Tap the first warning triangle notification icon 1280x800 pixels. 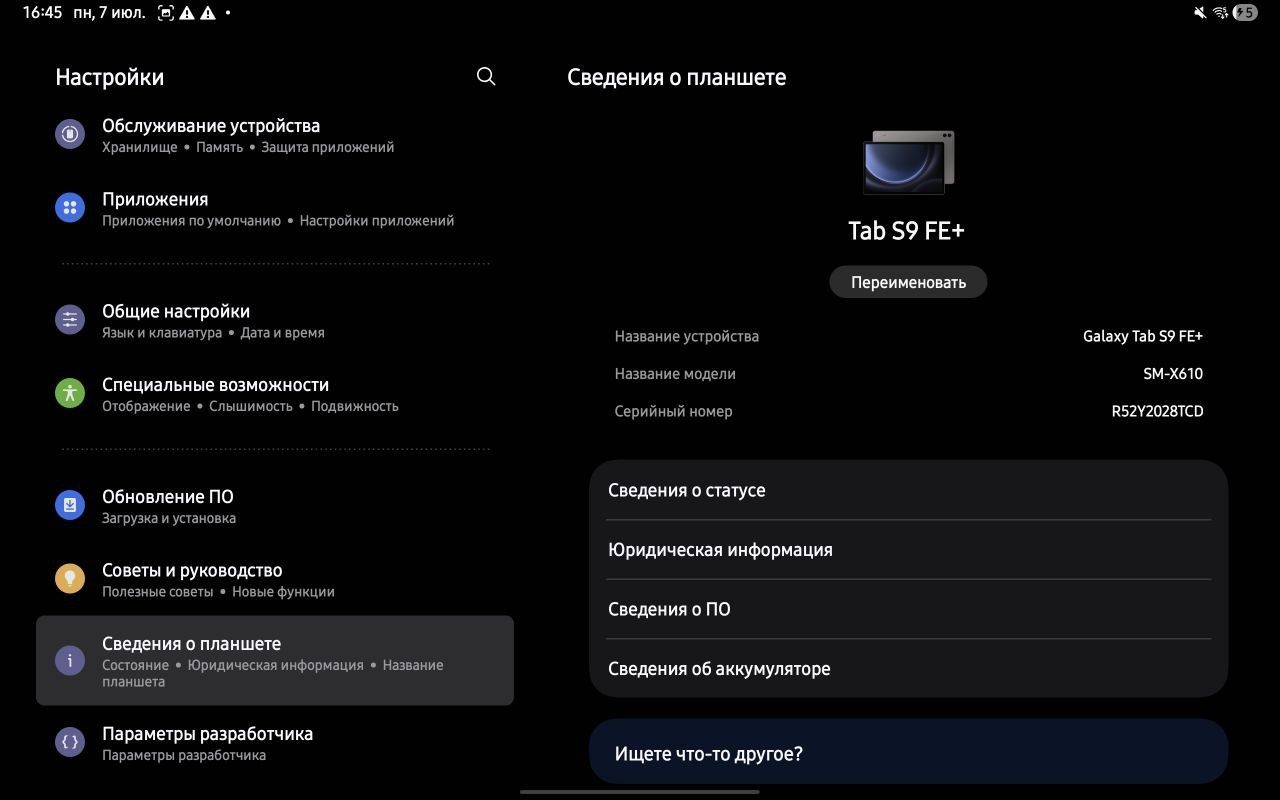pos(187,13)
